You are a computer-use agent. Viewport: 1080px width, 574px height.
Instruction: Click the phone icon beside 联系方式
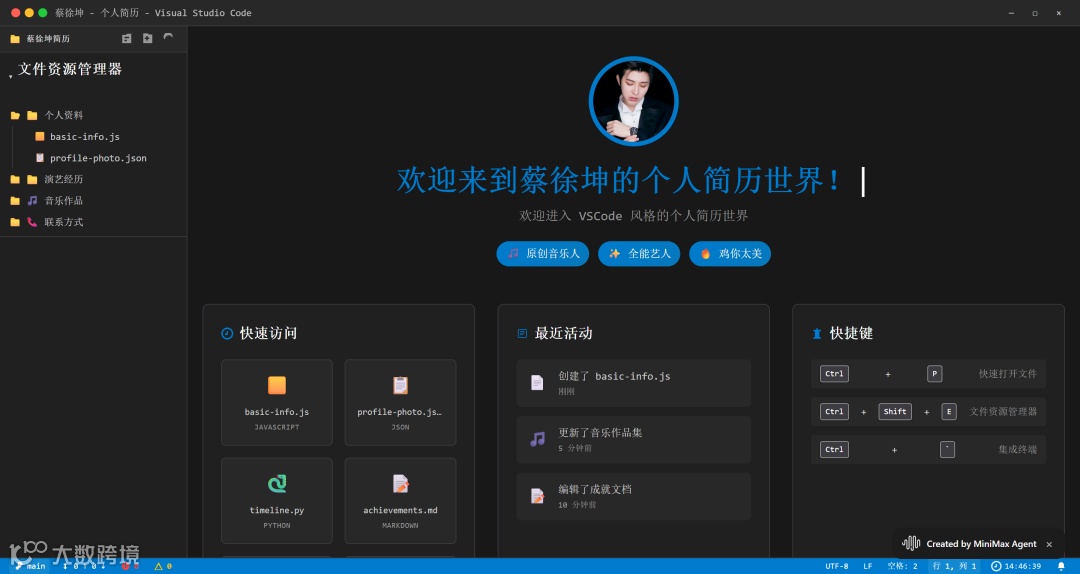[x=32, y=222]
